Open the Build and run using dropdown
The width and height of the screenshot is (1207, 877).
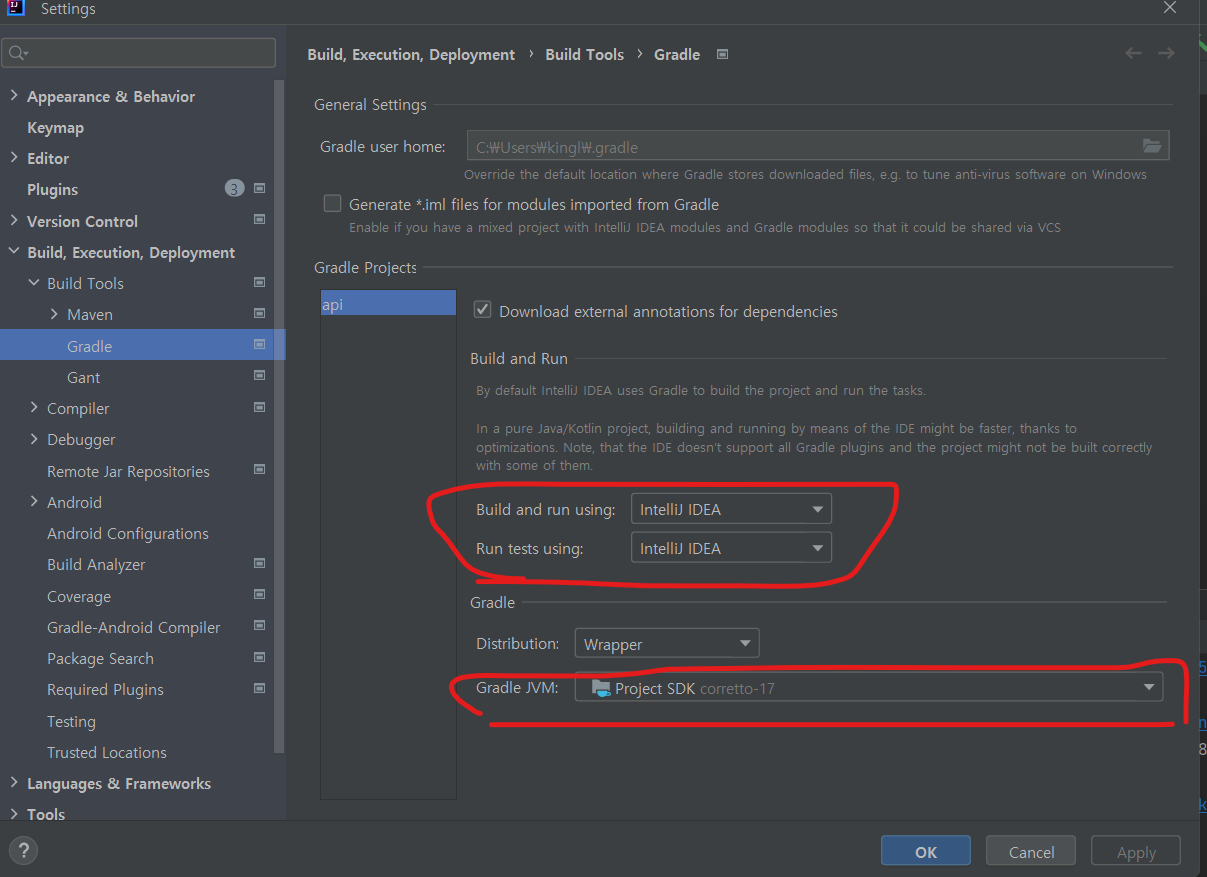pyautogui.click(x=731, y=509)
